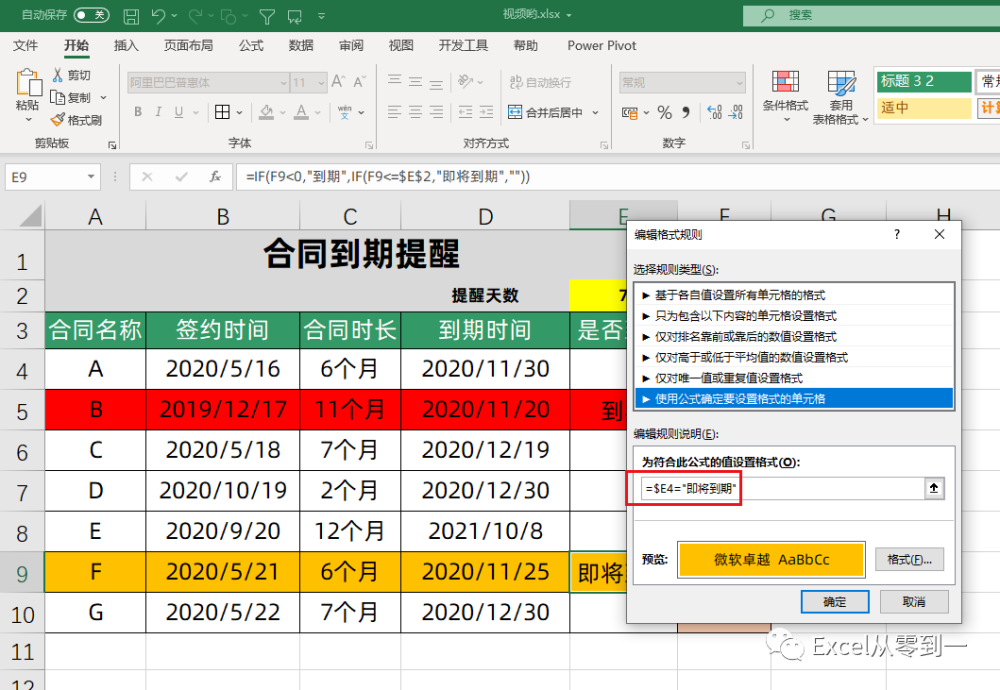Expand the Name Box dropdown arrow
The image size is (1000, 690).
click(x=91, y=177)
